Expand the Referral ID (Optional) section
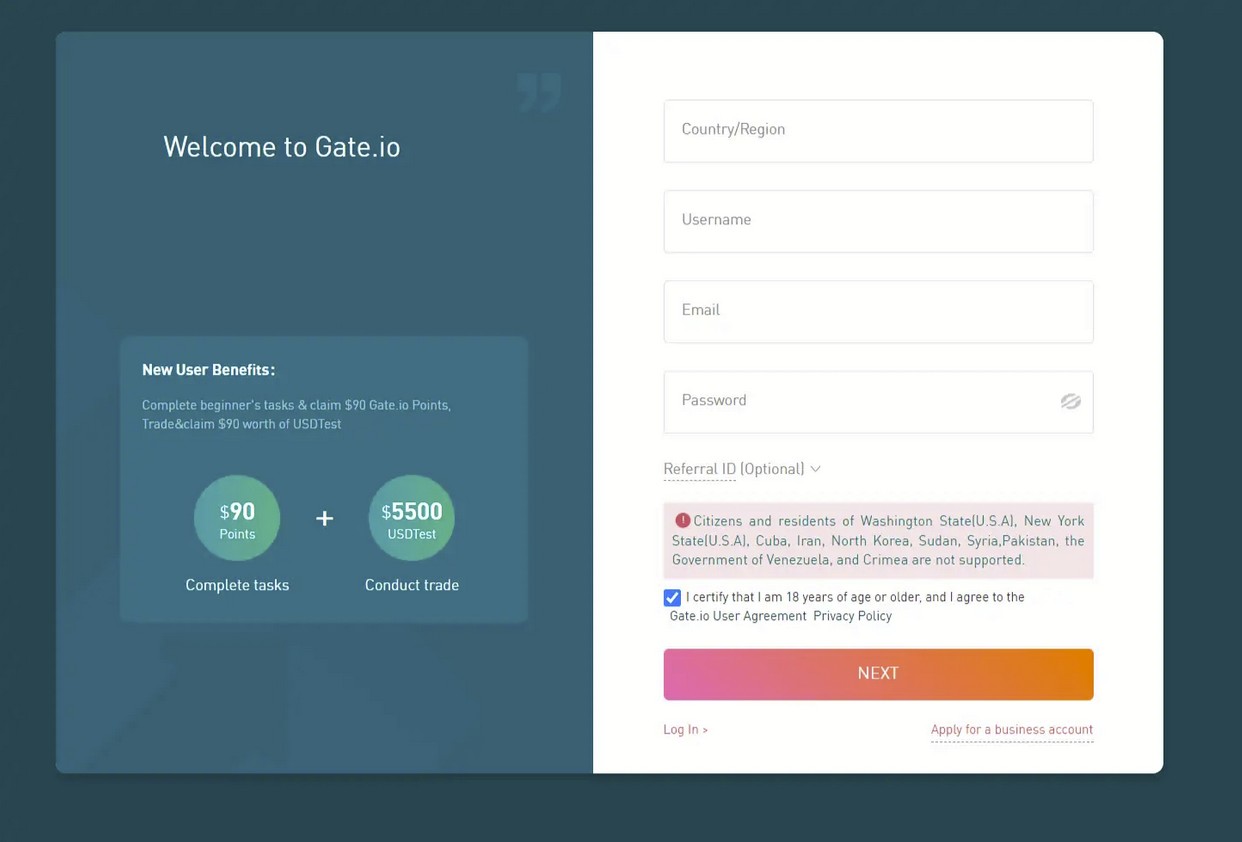This screenshot has height=842, width=1242. 733,469
